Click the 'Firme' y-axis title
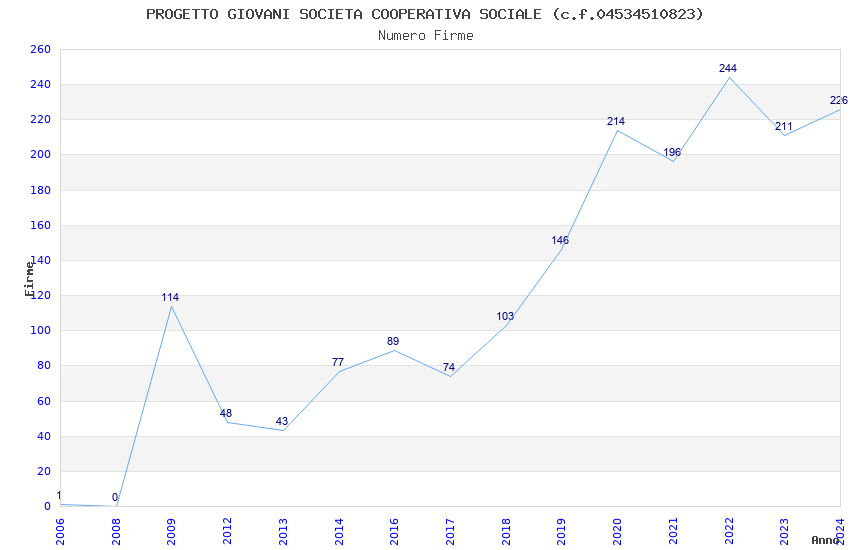 coord(29,279)
